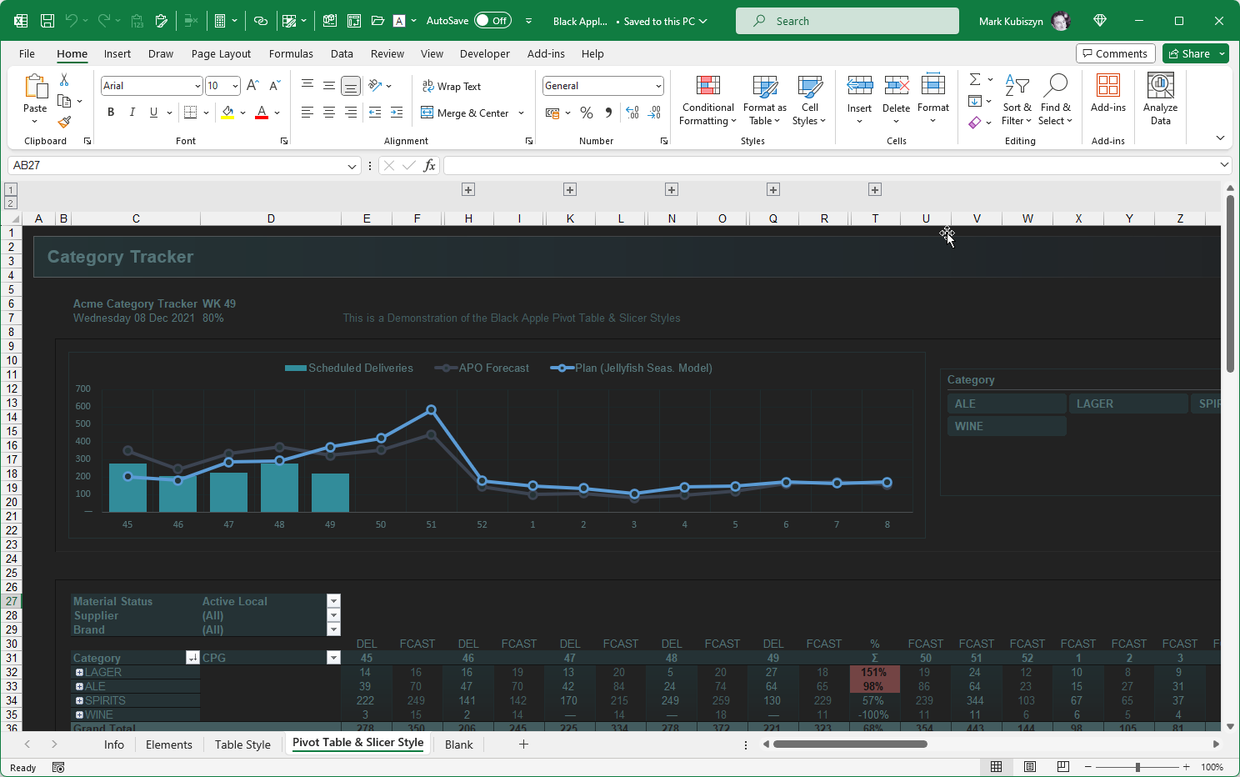Viewport: 1240px width, 777px height.
Task: Click the Cut scissors icon
Action: (x=64, y=80)
